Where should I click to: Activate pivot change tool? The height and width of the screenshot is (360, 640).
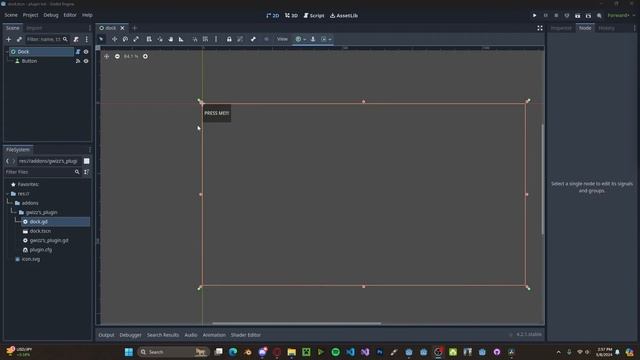pyautogui.click(x=160, y=39)
